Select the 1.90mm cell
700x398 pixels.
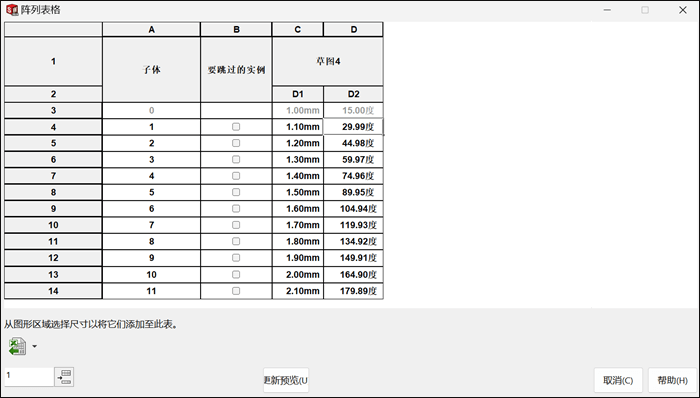tap(298, 258)
